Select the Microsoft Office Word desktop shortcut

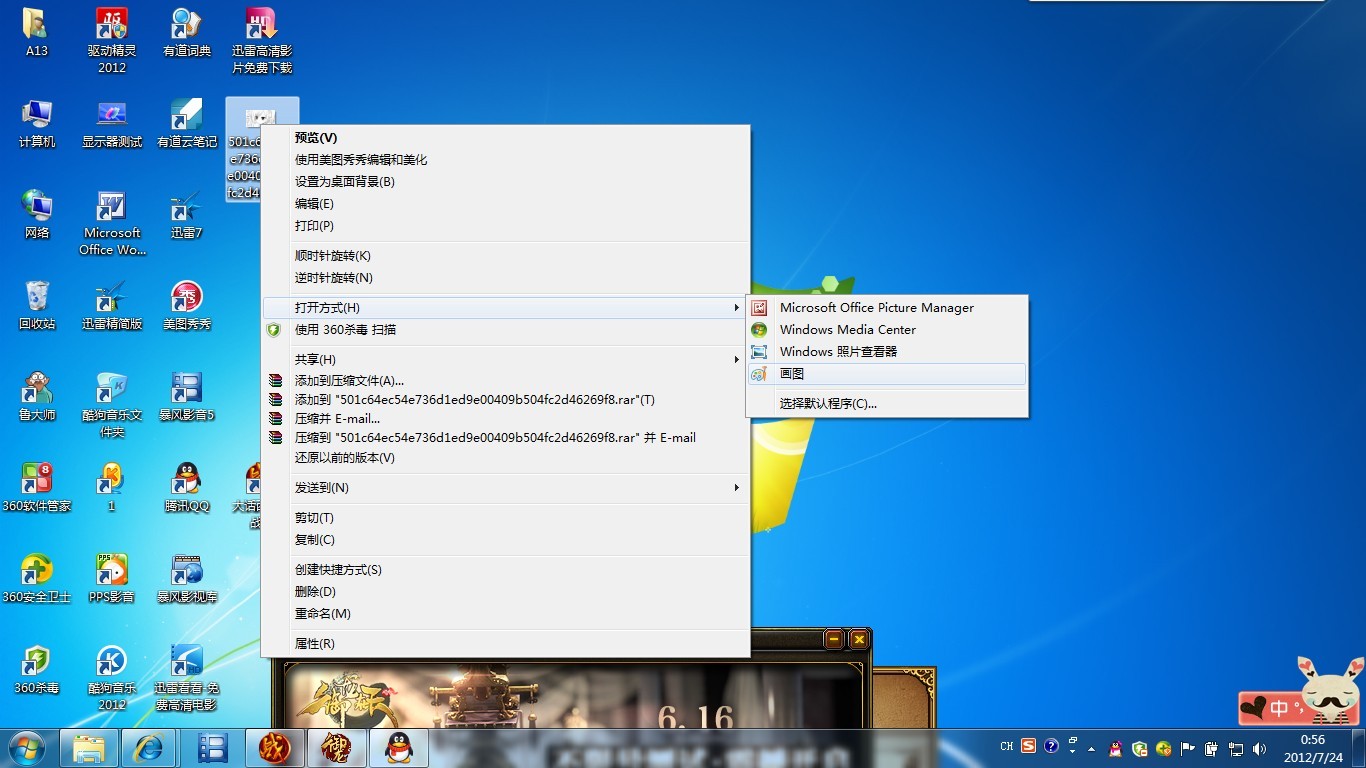pos(112,223)
